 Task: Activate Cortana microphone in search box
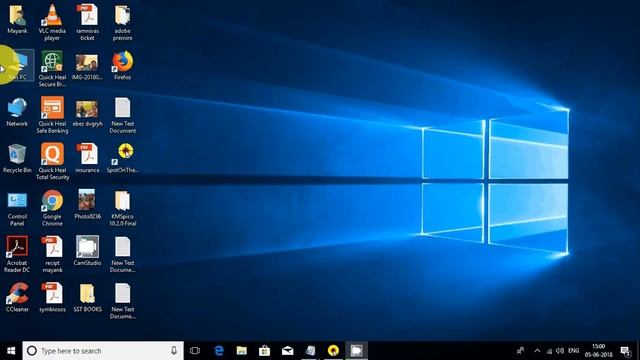pyautogui.click(x=174, y=351)
